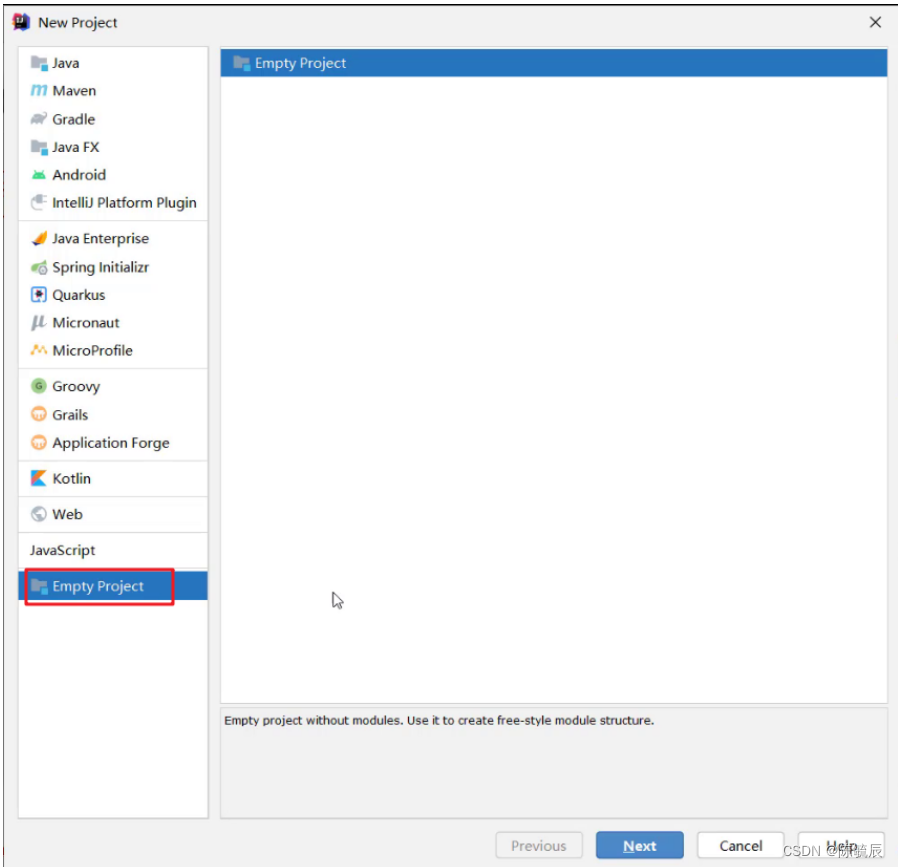Select the Java Enterprise label
Image resolution: width=898 pixels, height=867 pixels.
coord(101,238)
